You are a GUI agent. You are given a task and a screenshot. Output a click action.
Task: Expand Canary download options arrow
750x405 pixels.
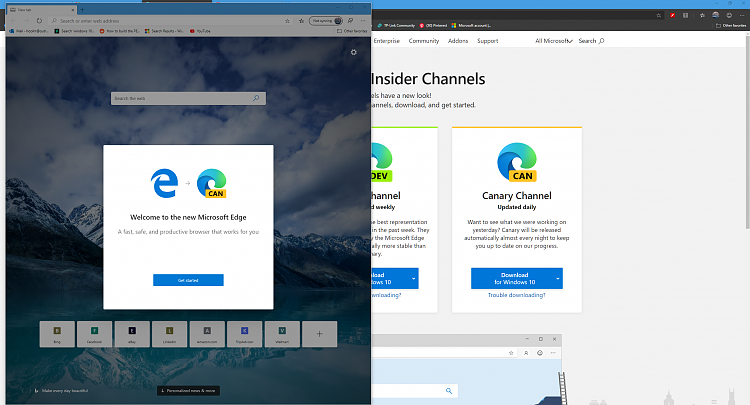pyautogui.click(x=558, y=278)
